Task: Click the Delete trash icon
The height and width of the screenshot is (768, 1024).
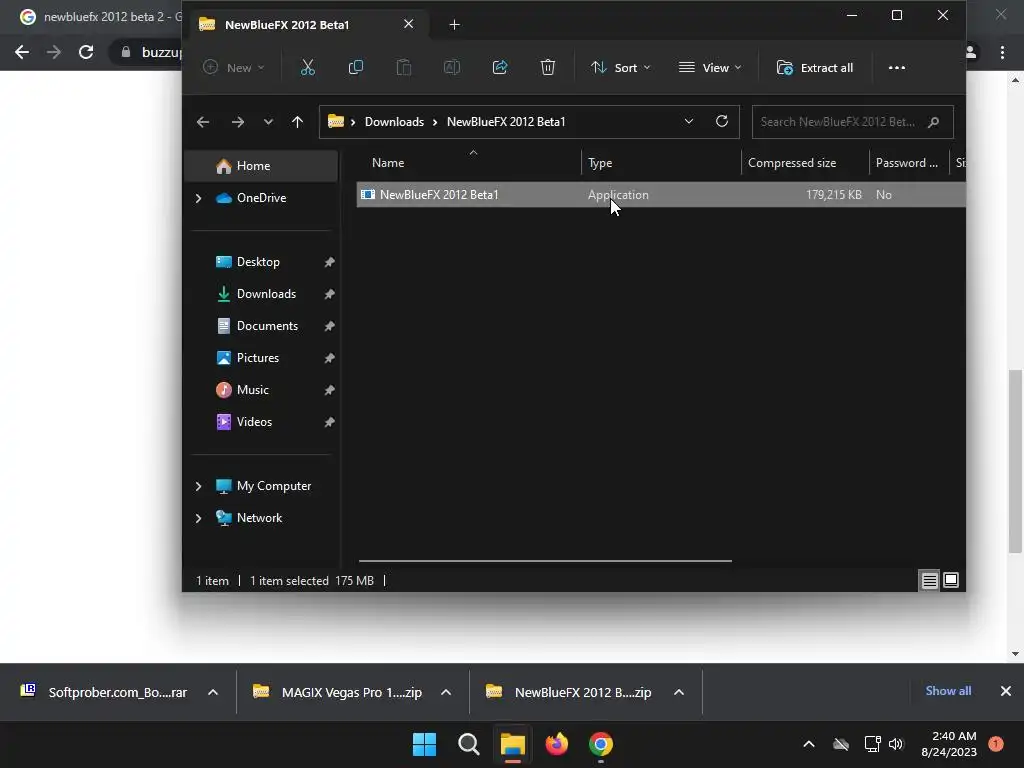Action: 548,67
